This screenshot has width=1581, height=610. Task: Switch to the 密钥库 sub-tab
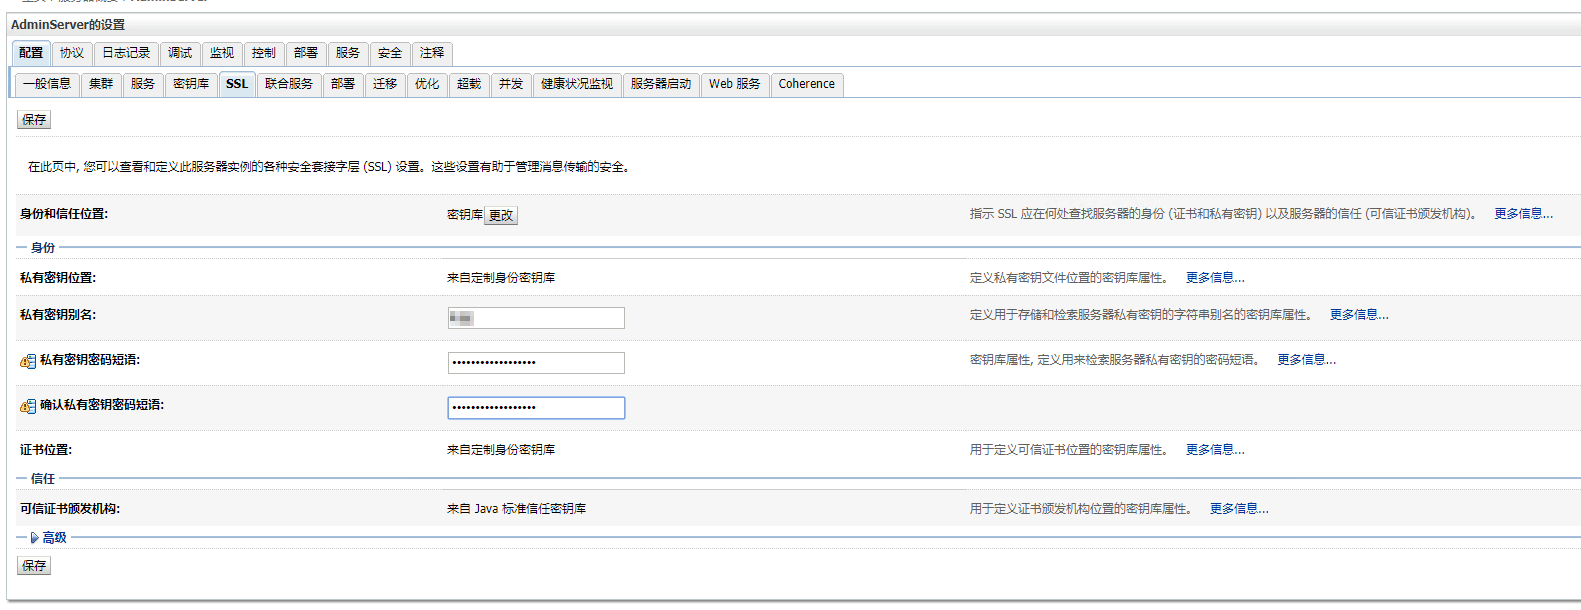191,84
